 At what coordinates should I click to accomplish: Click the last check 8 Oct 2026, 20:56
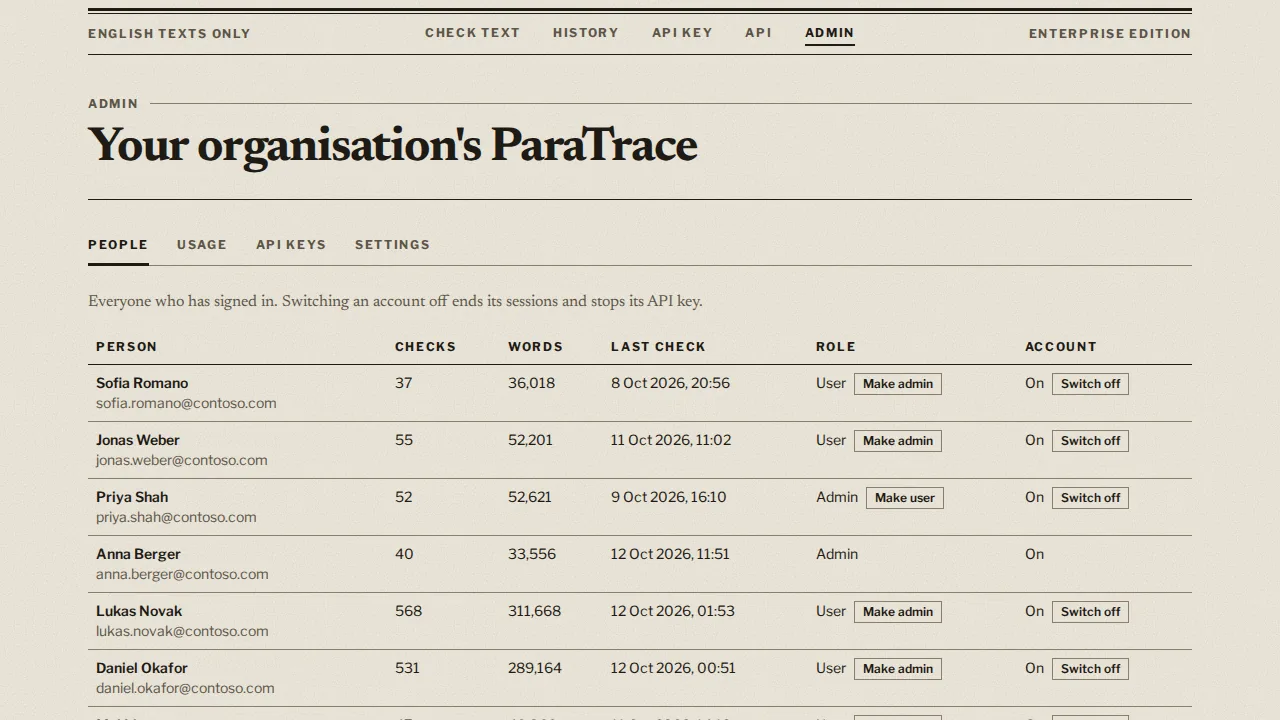[x=671, y=383]
